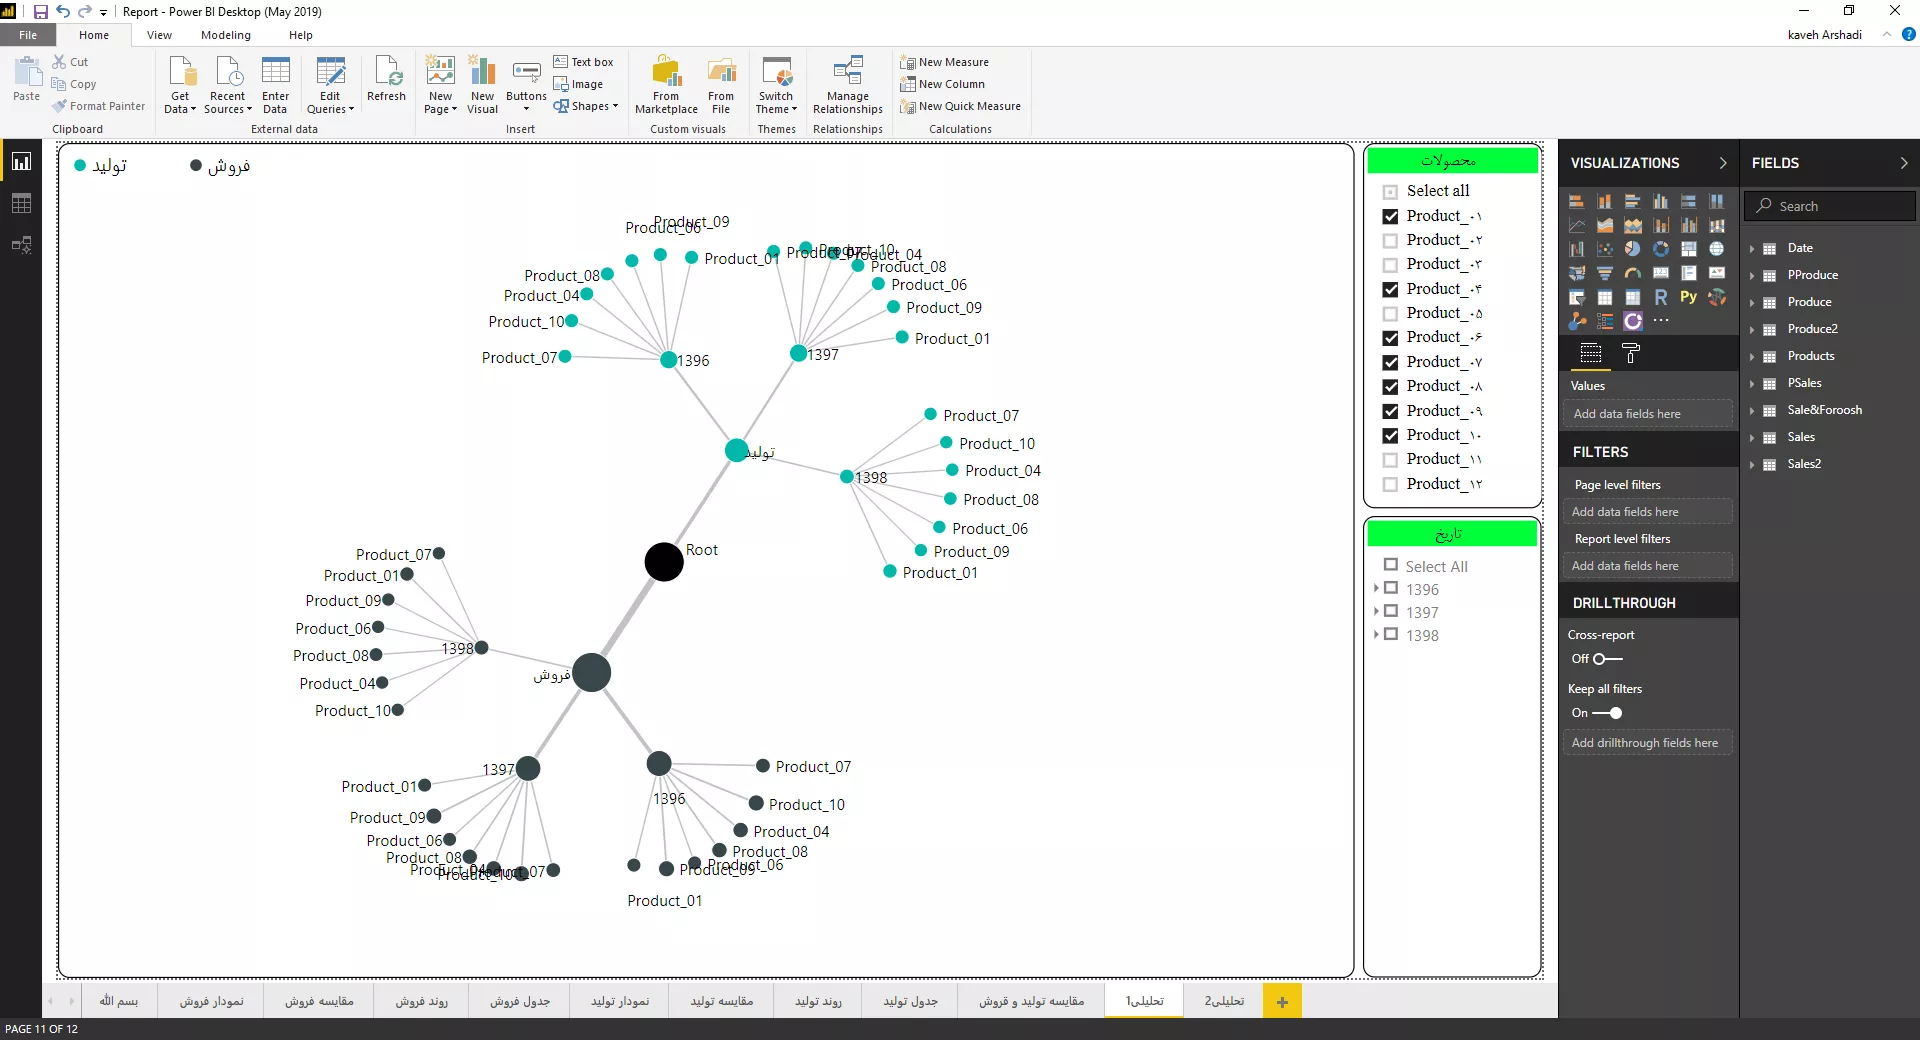Click the New Measure button
1920x1040 pixels.
(944, 62)
